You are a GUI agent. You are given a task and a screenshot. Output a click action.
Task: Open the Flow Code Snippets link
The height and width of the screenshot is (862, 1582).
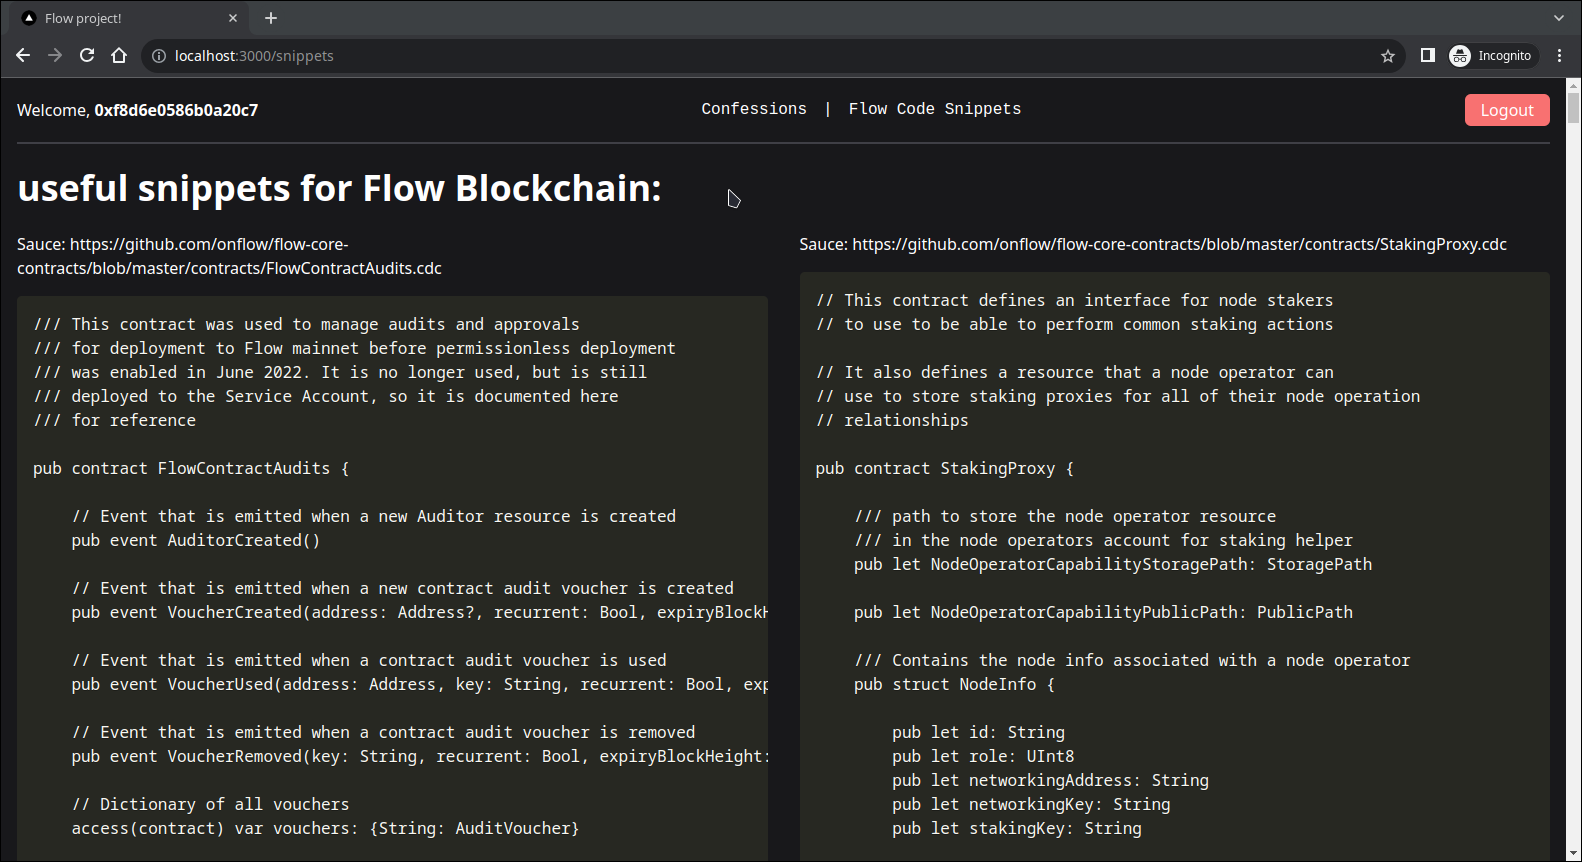coord(935,109)
